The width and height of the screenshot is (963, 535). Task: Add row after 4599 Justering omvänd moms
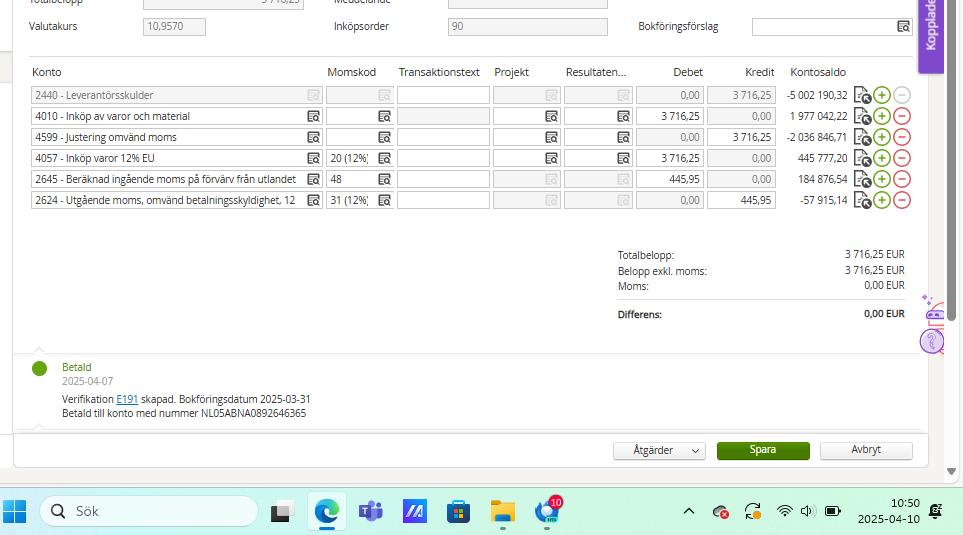[882, 137]
